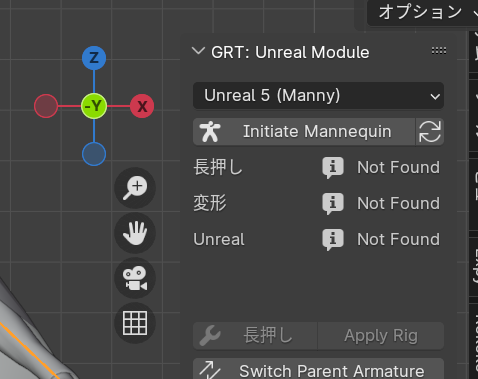Click the Switch Parent Armature button
478x379 pixels.
318,369
